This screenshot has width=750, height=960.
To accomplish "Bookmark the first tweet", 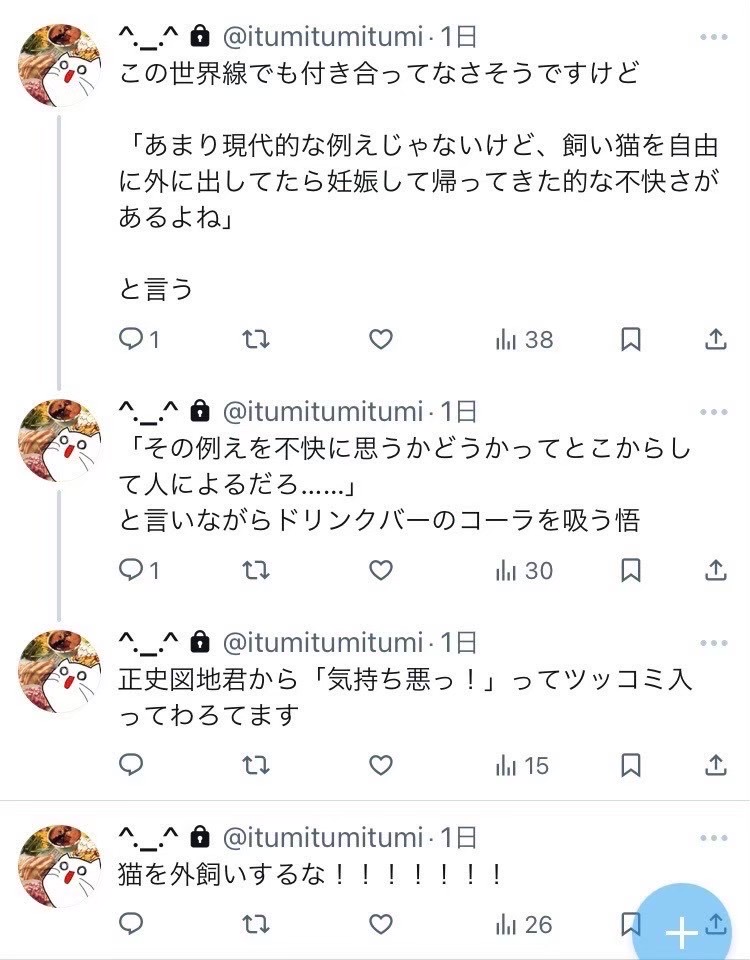I will coord(631,340).
